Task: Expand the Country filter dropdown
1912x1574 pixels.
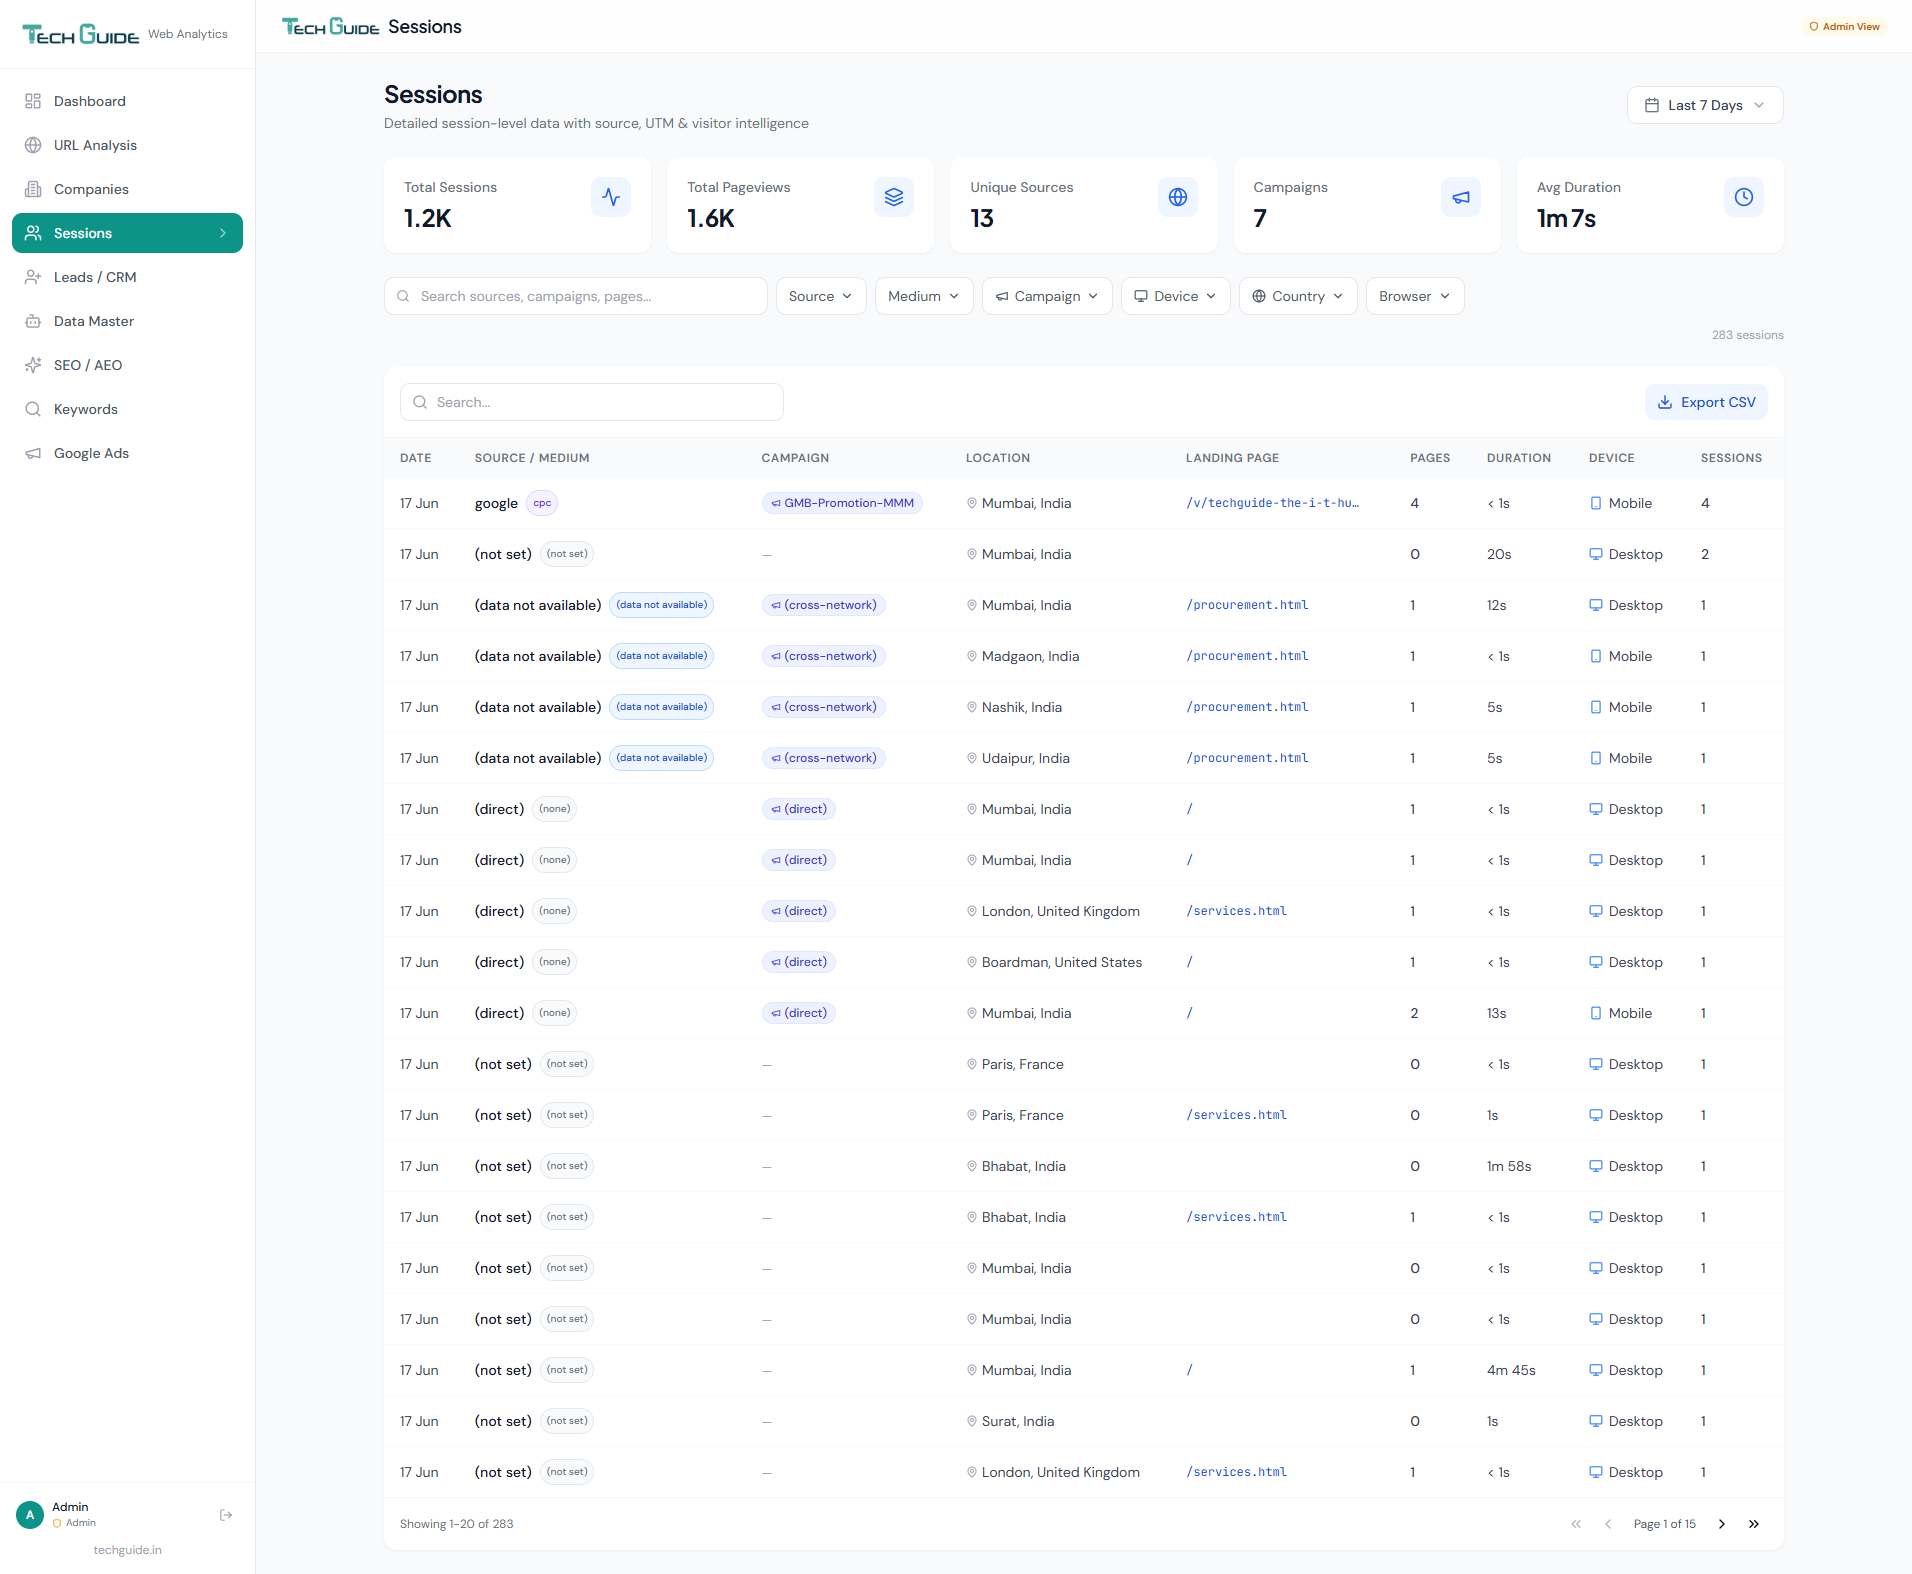Action: pos(1298,296)
